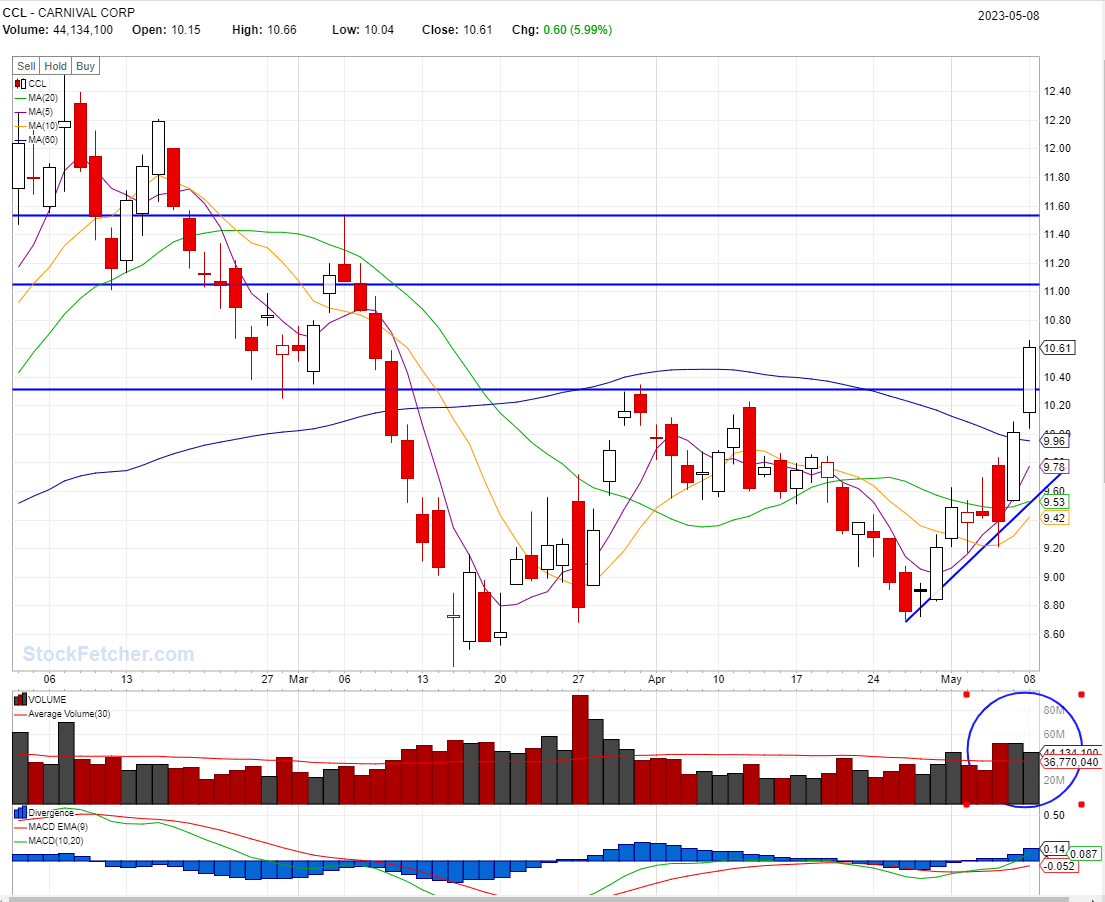Click the 9.96 MA(60) value tag
The height and width of the screenshot is (902, 1105).
pos(1054,441)
